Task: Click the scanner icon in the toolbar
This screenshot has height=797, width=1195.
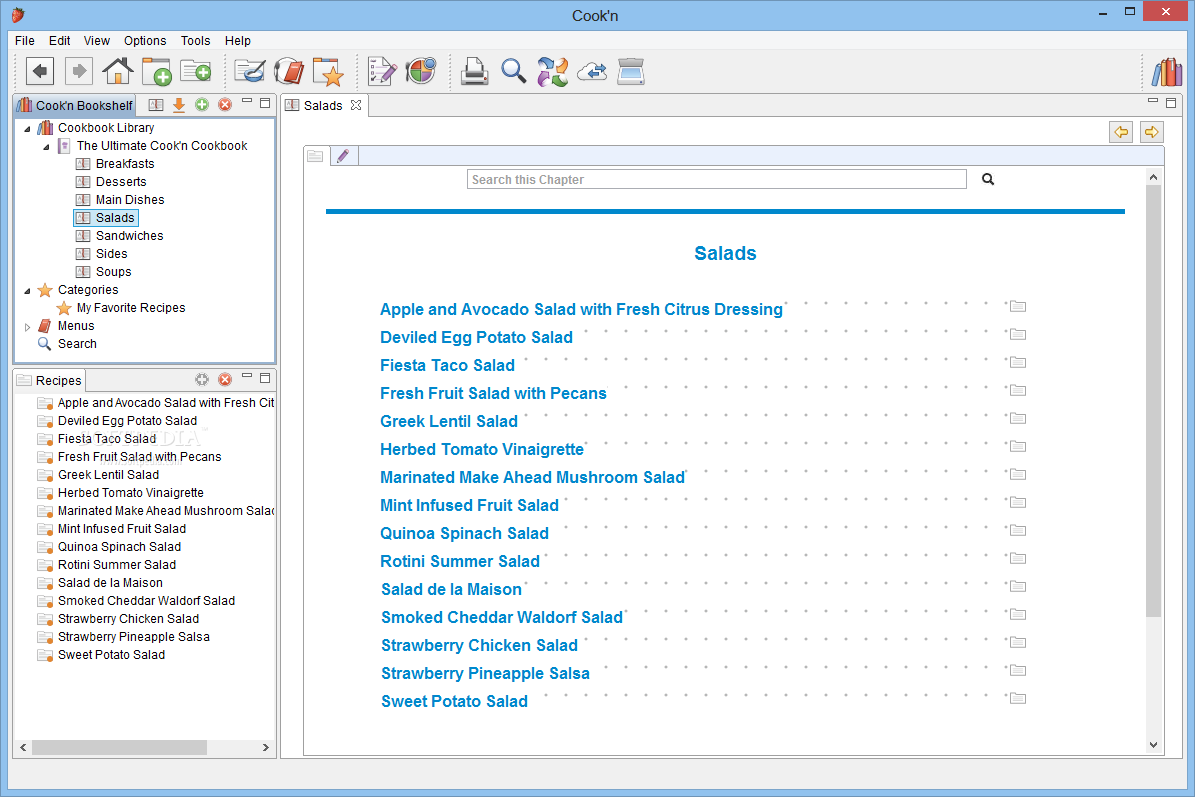Action: point(631,72)
